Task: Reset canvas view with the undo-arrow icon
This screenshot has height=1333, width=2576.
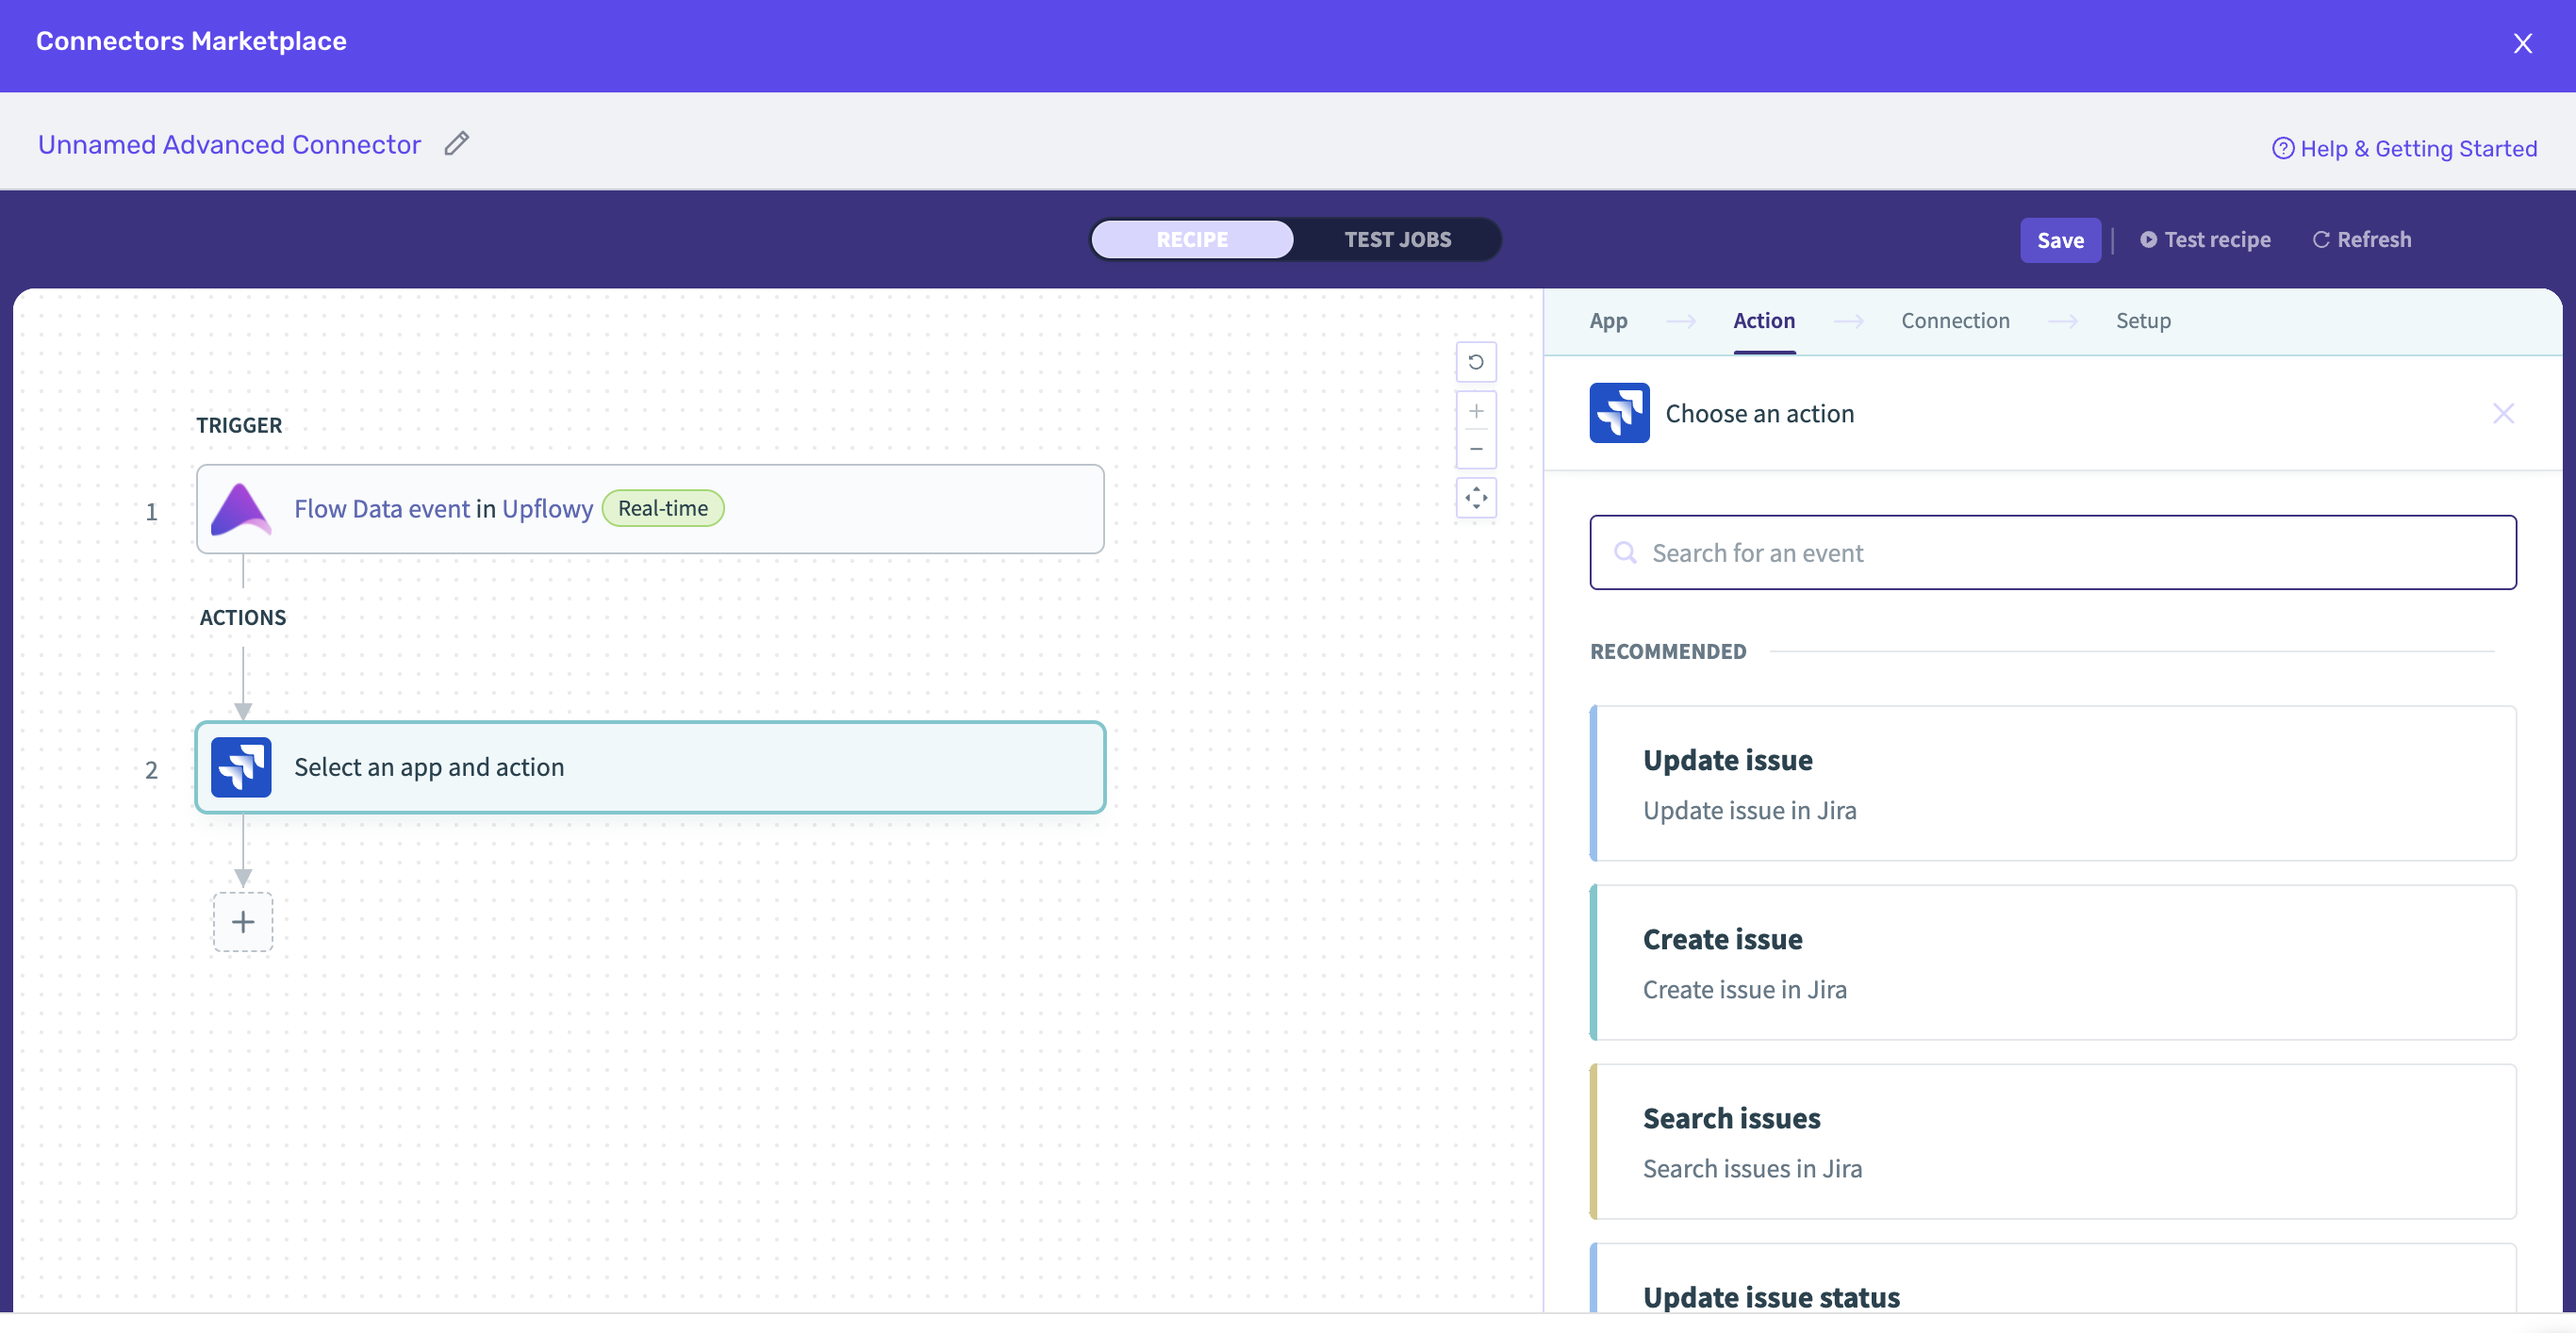Action: 1476,362
